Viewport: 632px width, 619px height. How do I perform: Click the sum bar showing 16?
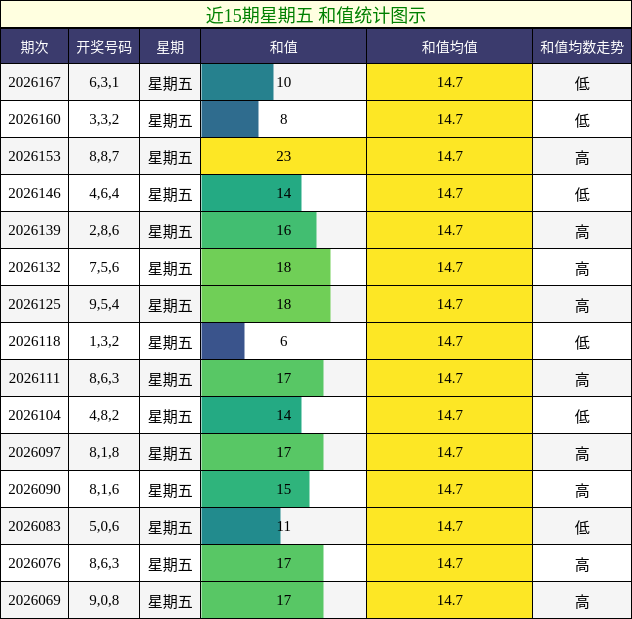pyautogui.click(x=259, y=230)
